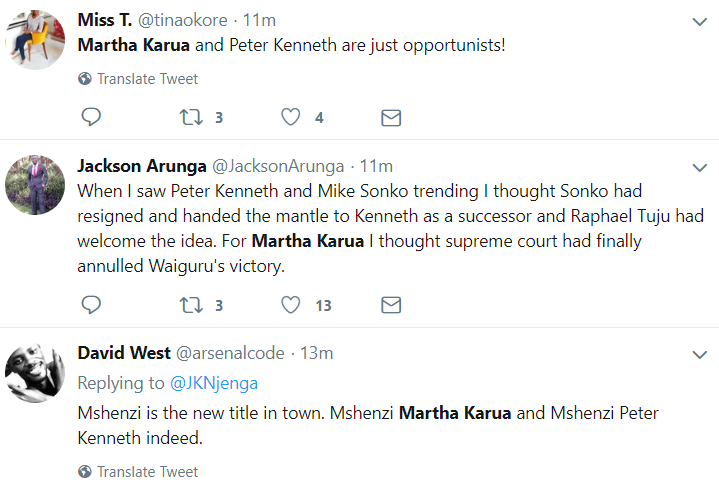
Task: Like Jackson Arunga's tweet
Action: pos(291,305)
